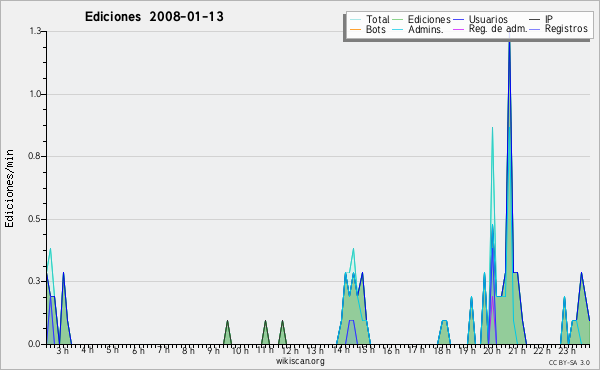Click the Reg. de adm. legend label
This screenshot has width=600, height=370.
coord(498,29)
